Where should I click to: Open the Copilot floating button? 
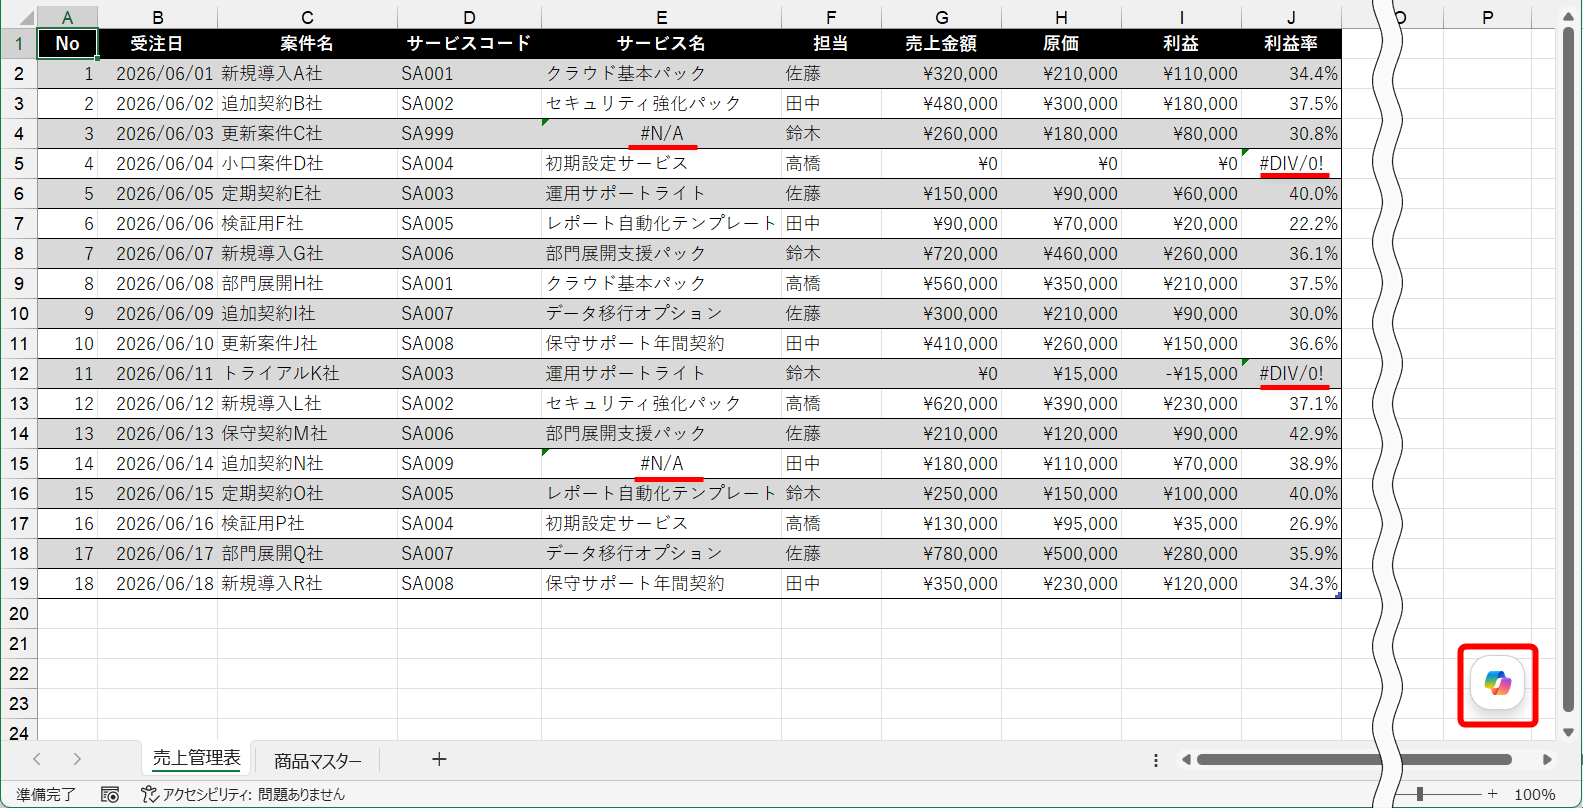pos(1497,683)
